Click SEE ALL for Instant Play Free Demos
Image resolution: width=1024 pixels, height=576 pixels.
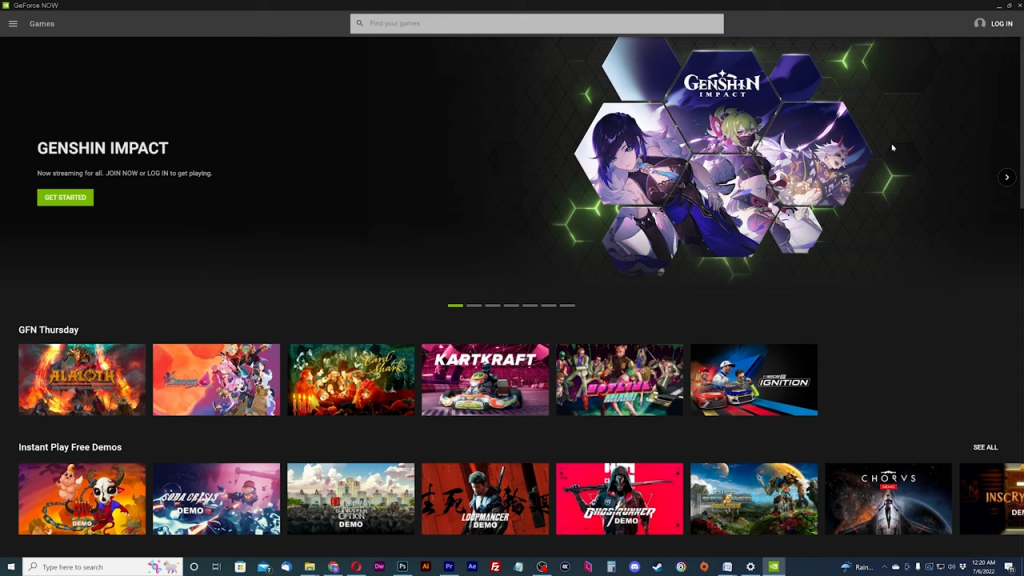pos(985,447)
